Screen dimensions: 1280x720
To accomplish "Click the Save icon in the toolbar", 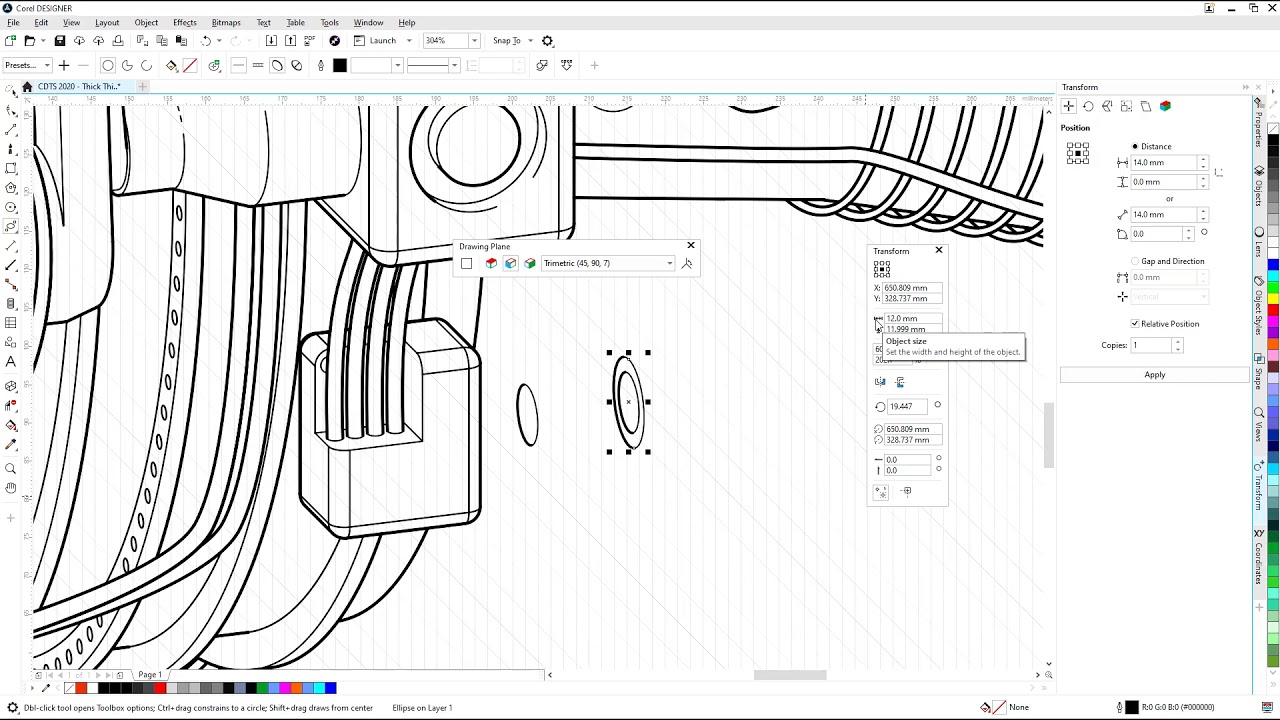I will pos(60,41).
